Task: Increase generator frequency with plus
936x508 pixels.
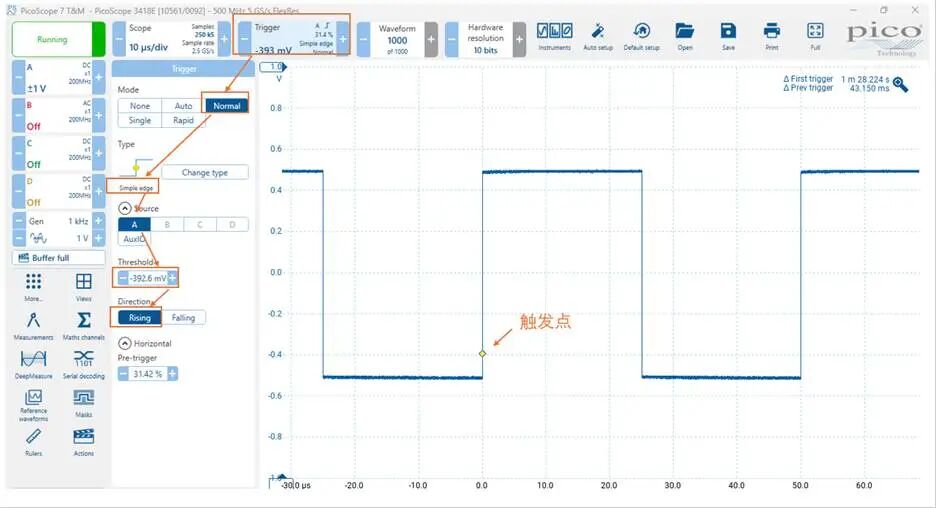Action: pos(98,221)
